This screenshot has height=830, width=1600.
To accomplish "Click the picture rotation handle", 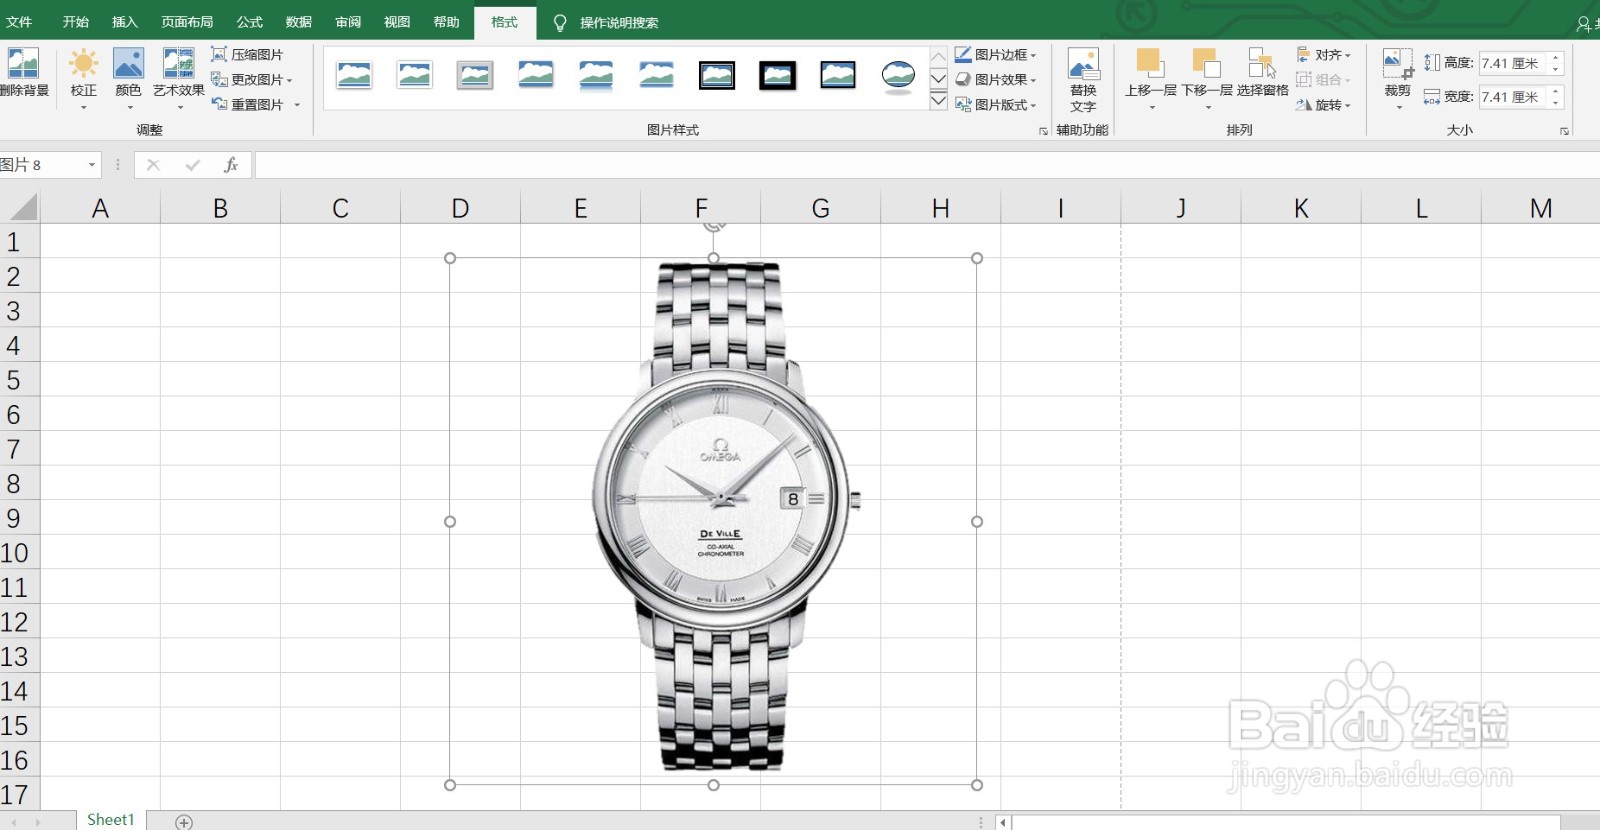I will coord(713,225).
